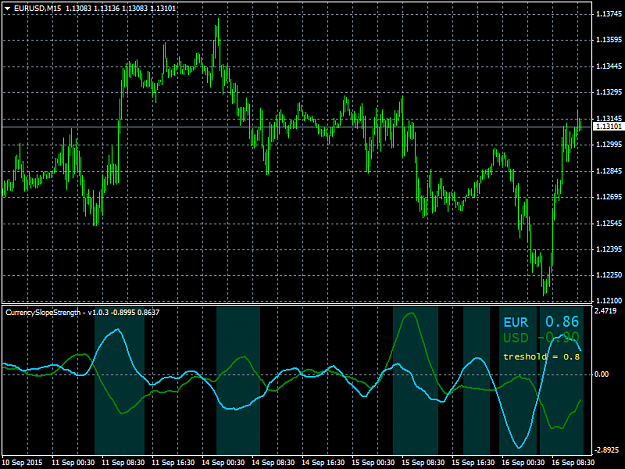The height and width of the screenshot is (469, 625).
Task: Click the 10 Sep 2015 time label
Action: 22,463
